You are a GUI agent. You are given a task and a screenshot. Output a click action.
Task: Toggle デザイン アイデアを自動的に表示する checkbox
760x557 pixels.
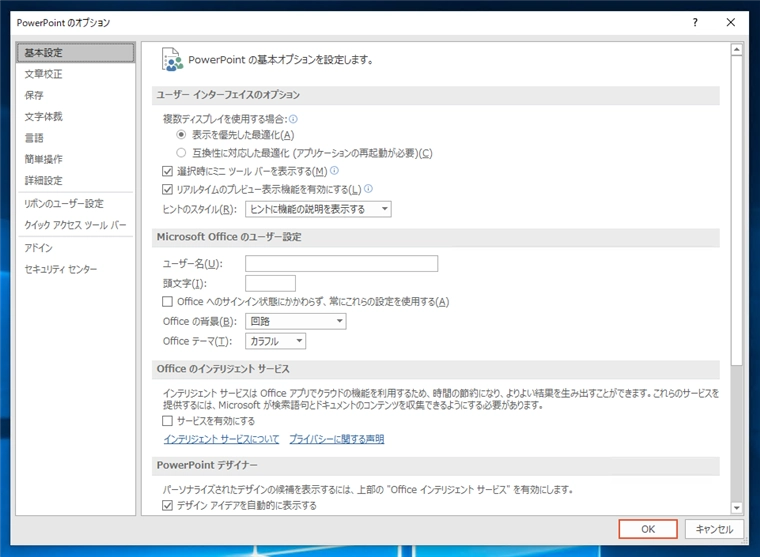point(167,506)
